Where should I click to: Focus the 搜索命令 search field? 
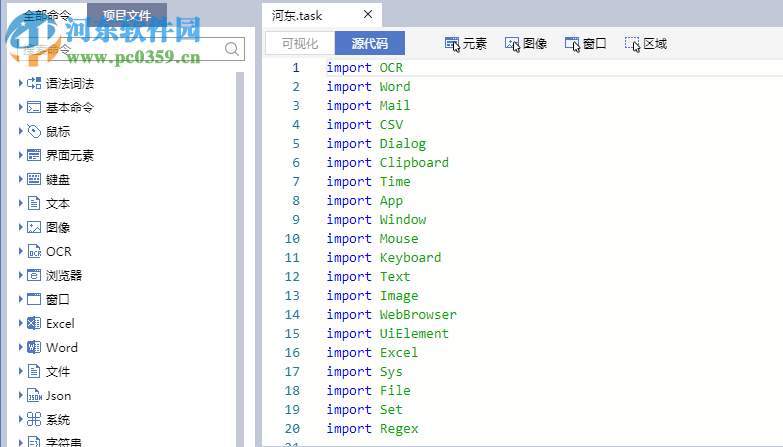[132, 49]
